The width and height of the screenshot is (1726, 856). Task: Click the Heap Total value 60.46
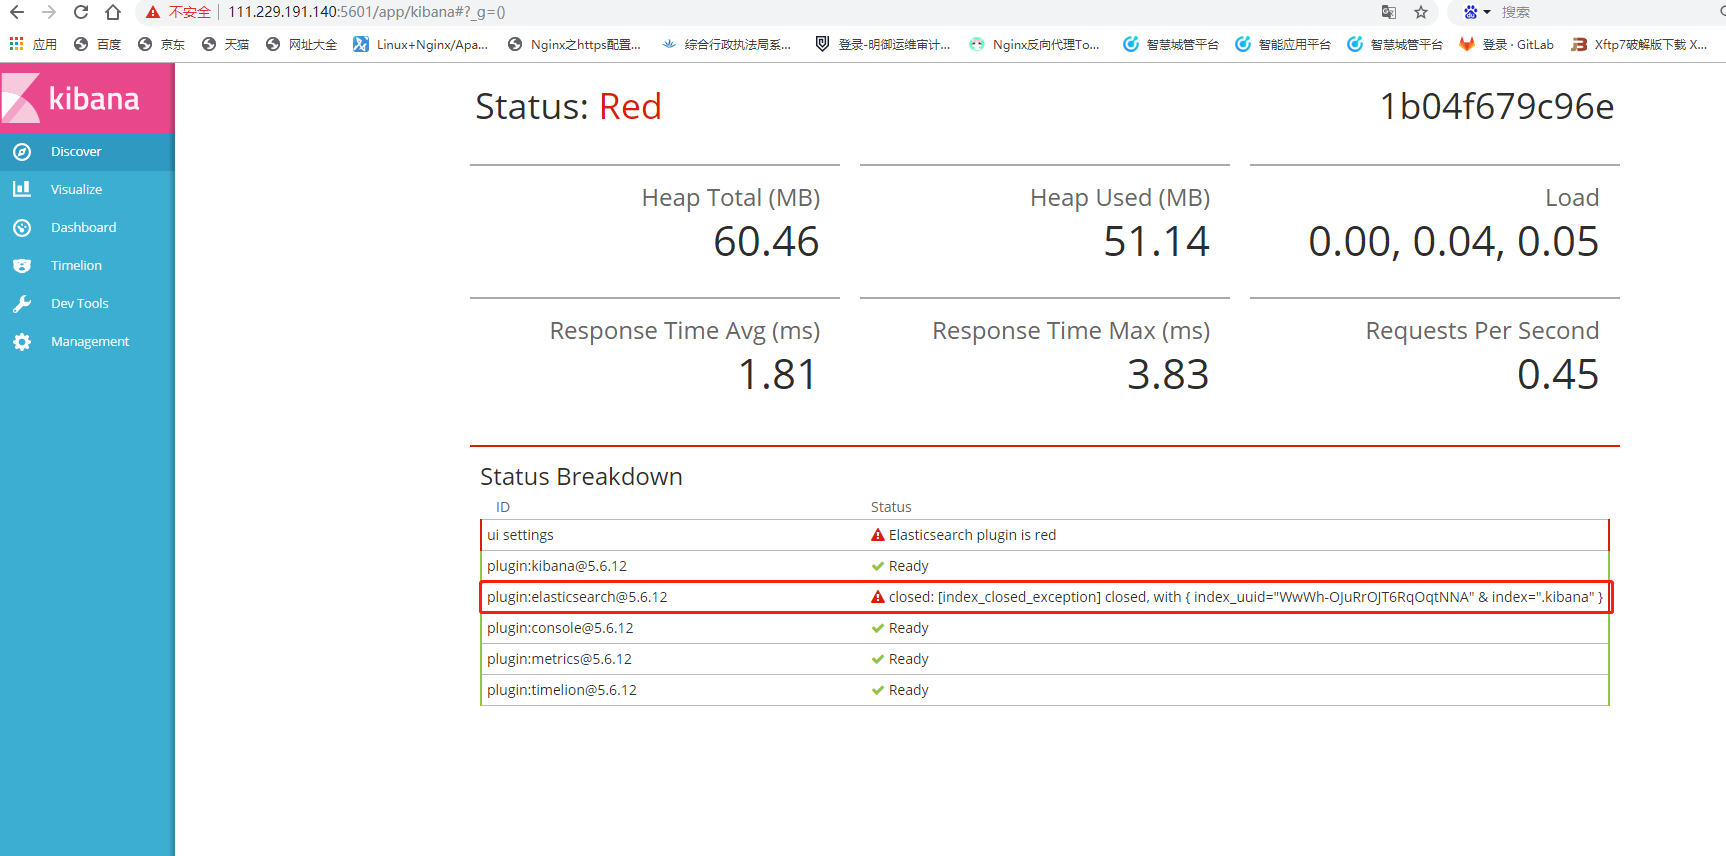[x=766, y=242]
